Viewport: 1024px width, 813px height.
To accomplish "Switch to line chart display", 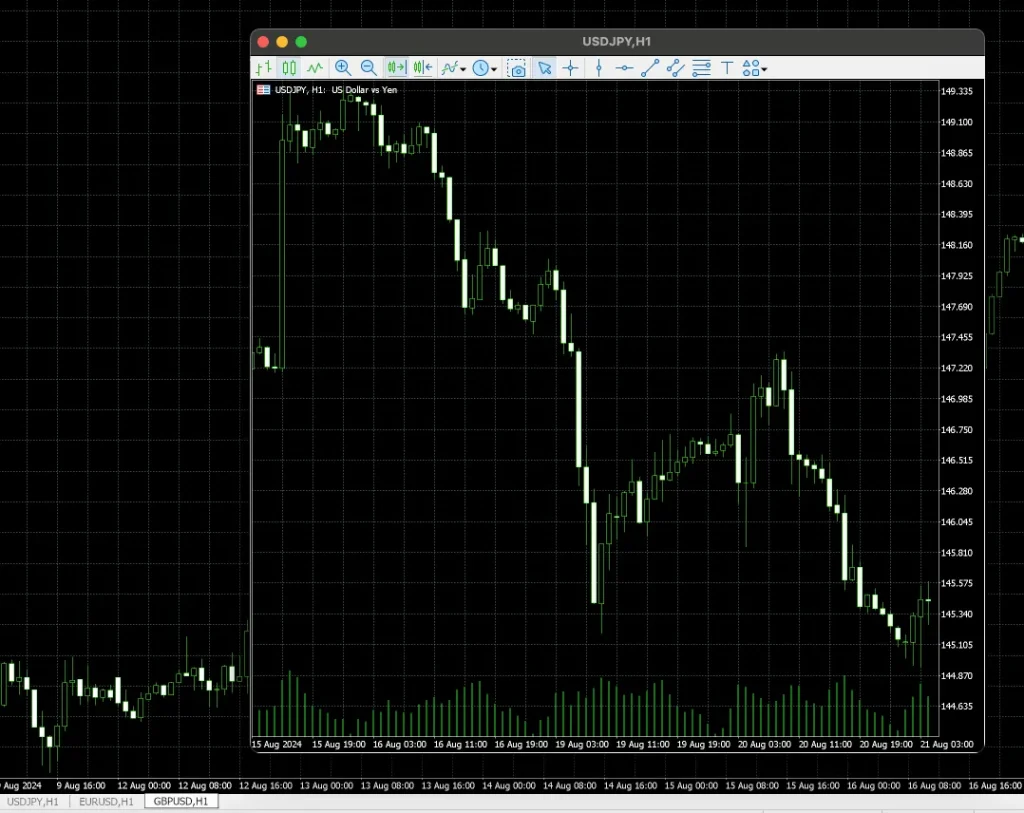I will pyautogui.click(x=315, y=68).
